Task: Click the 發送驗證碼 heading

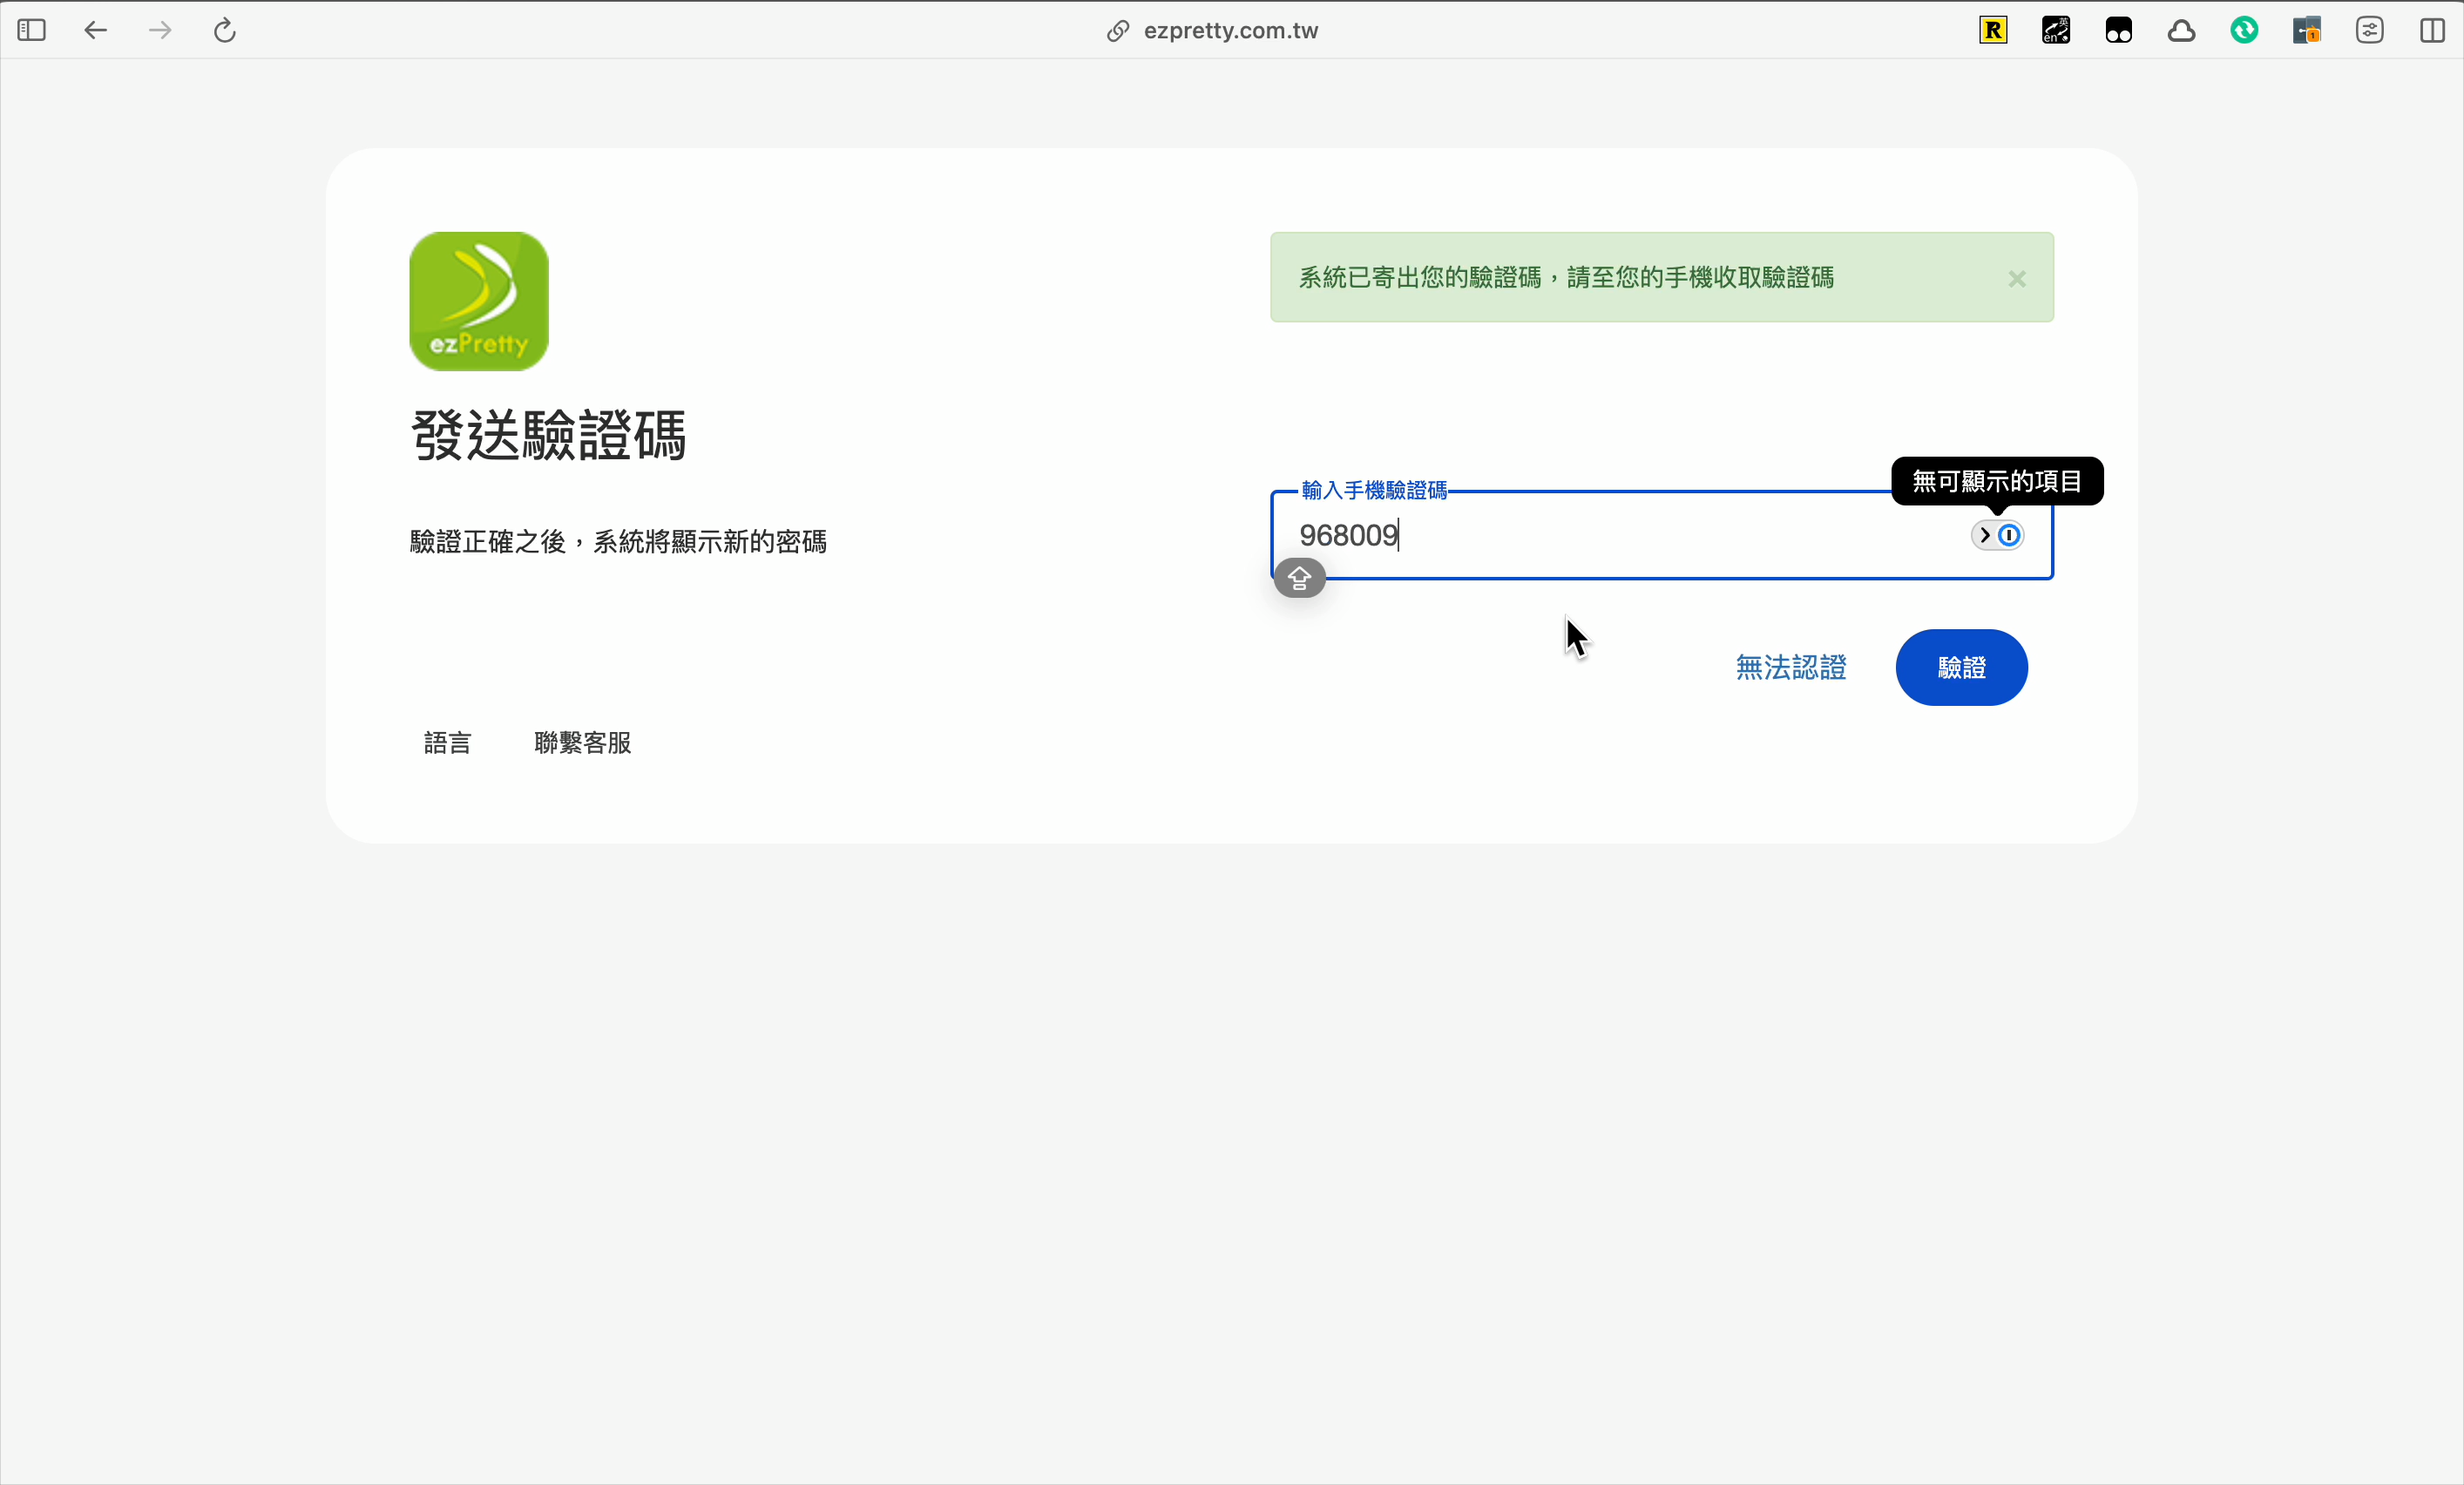Action: (x=548, y=436)
